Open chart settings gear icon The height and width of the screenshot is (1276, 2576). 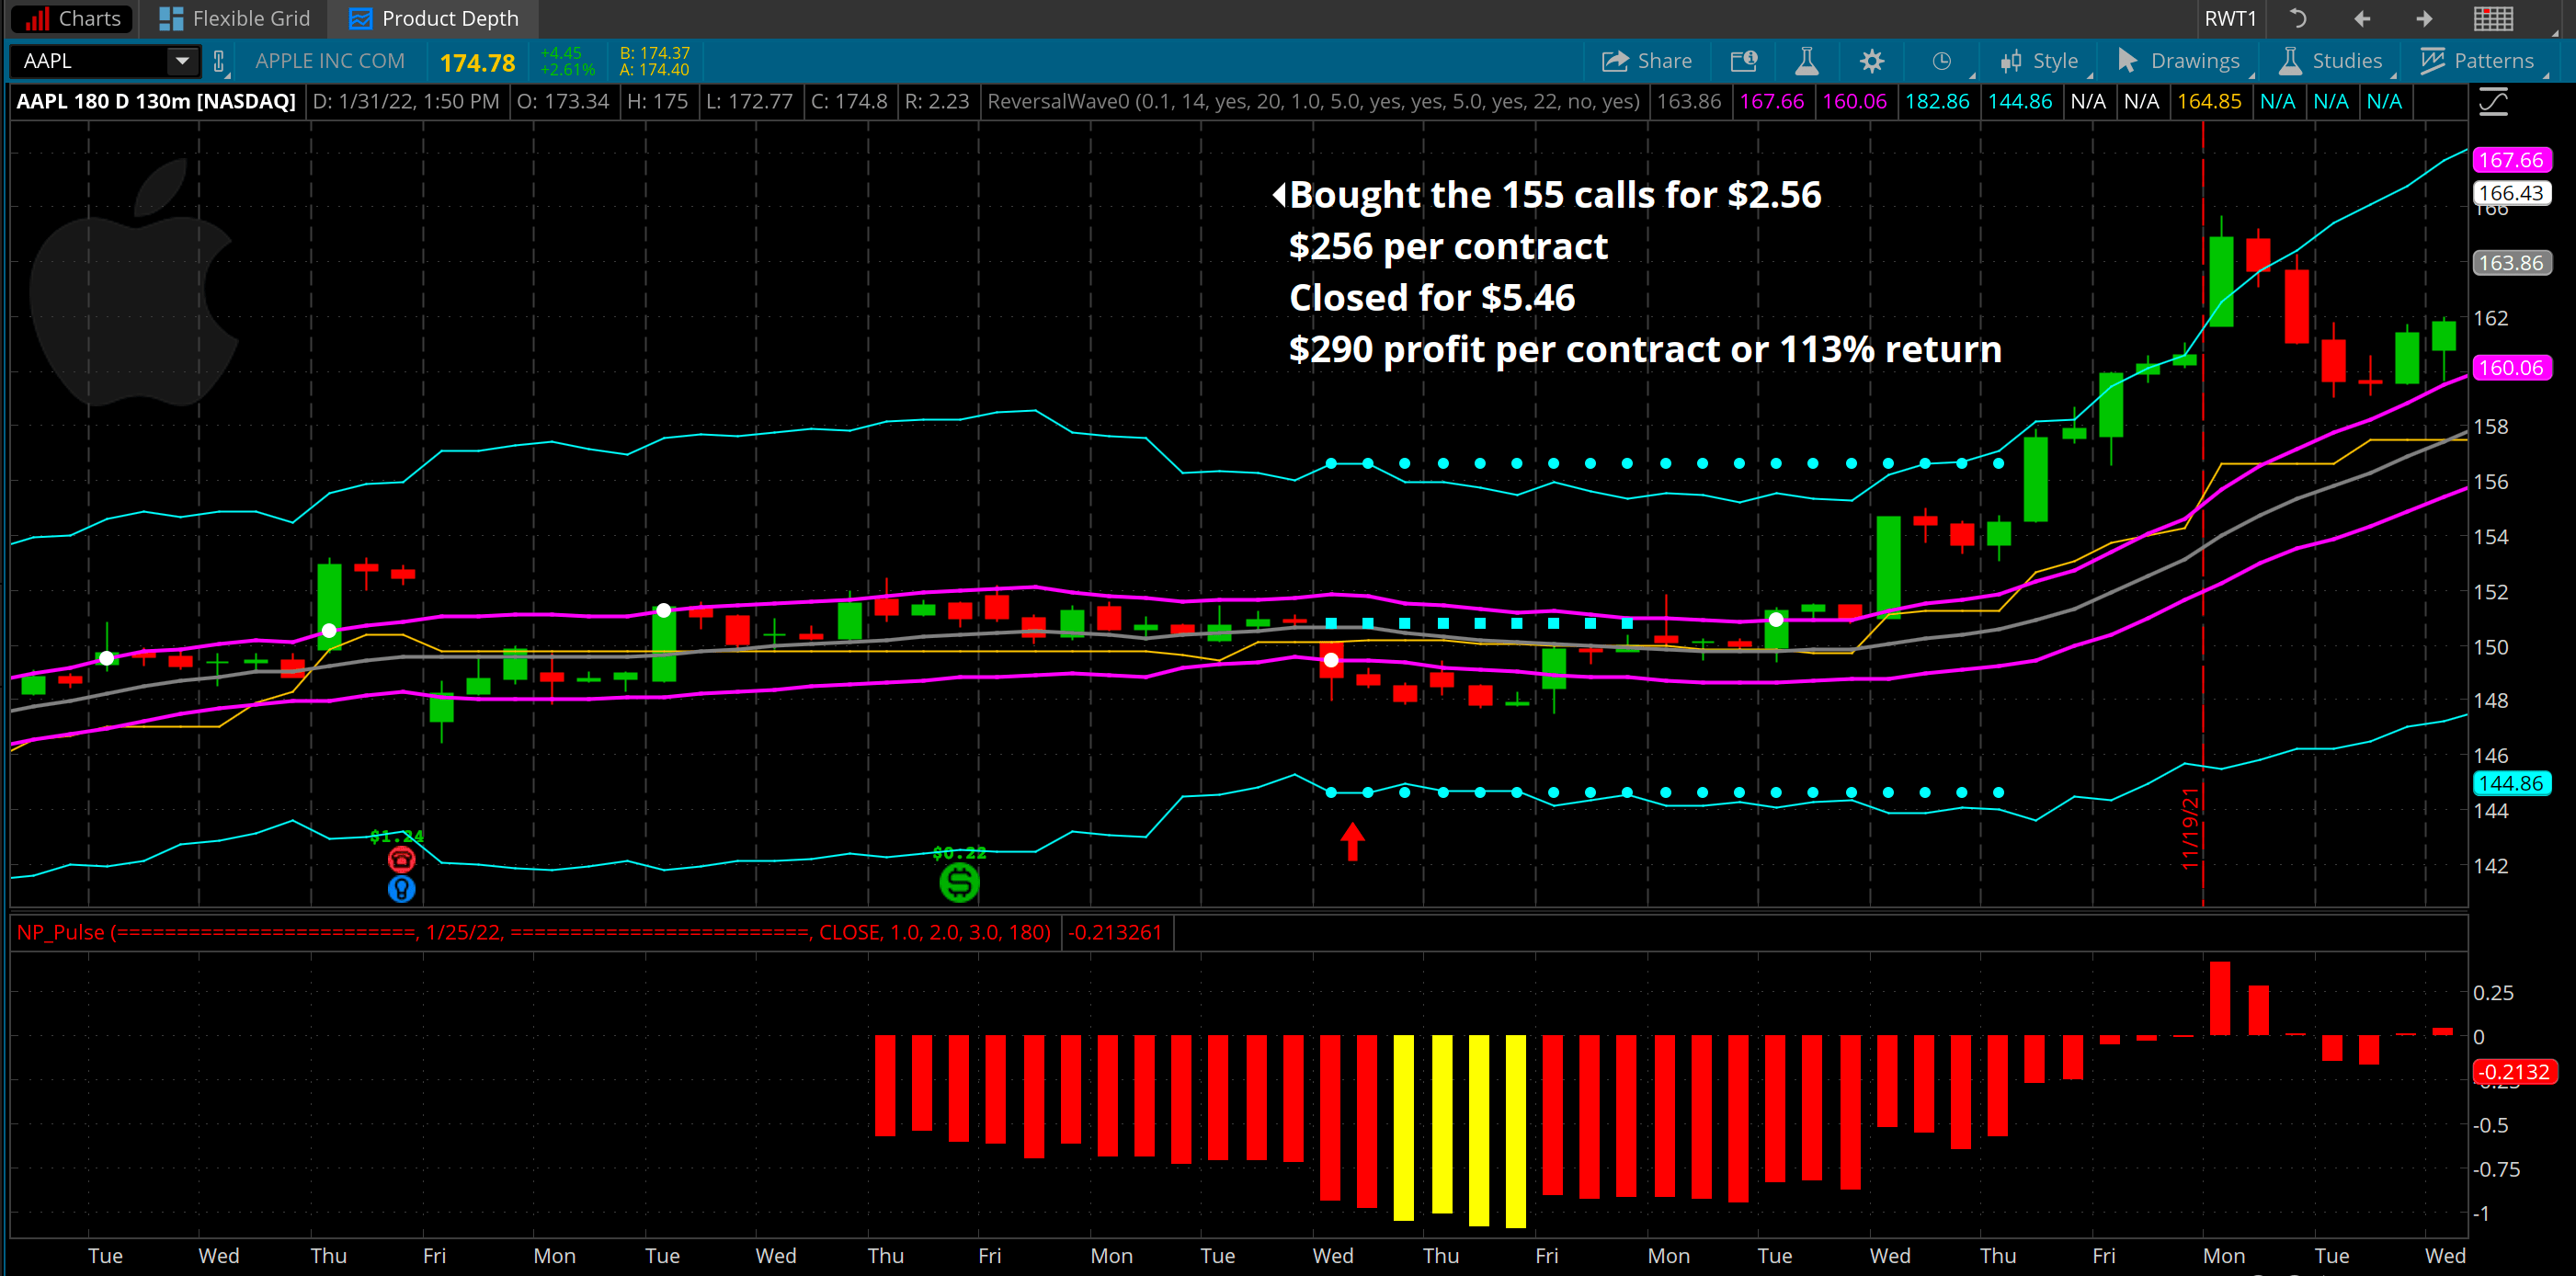click(x=1871, y=61)
